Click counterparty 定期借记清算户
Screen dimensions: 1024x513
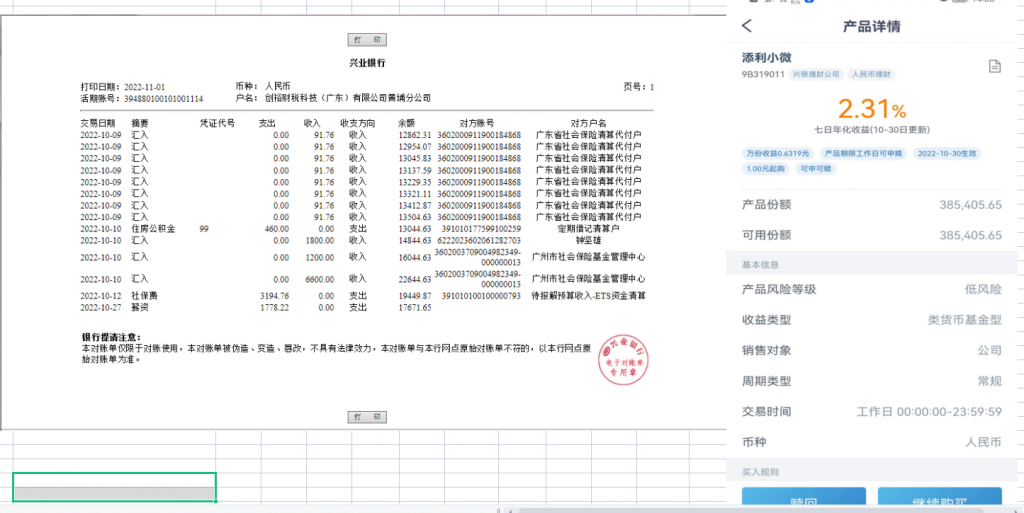[588, 228]
